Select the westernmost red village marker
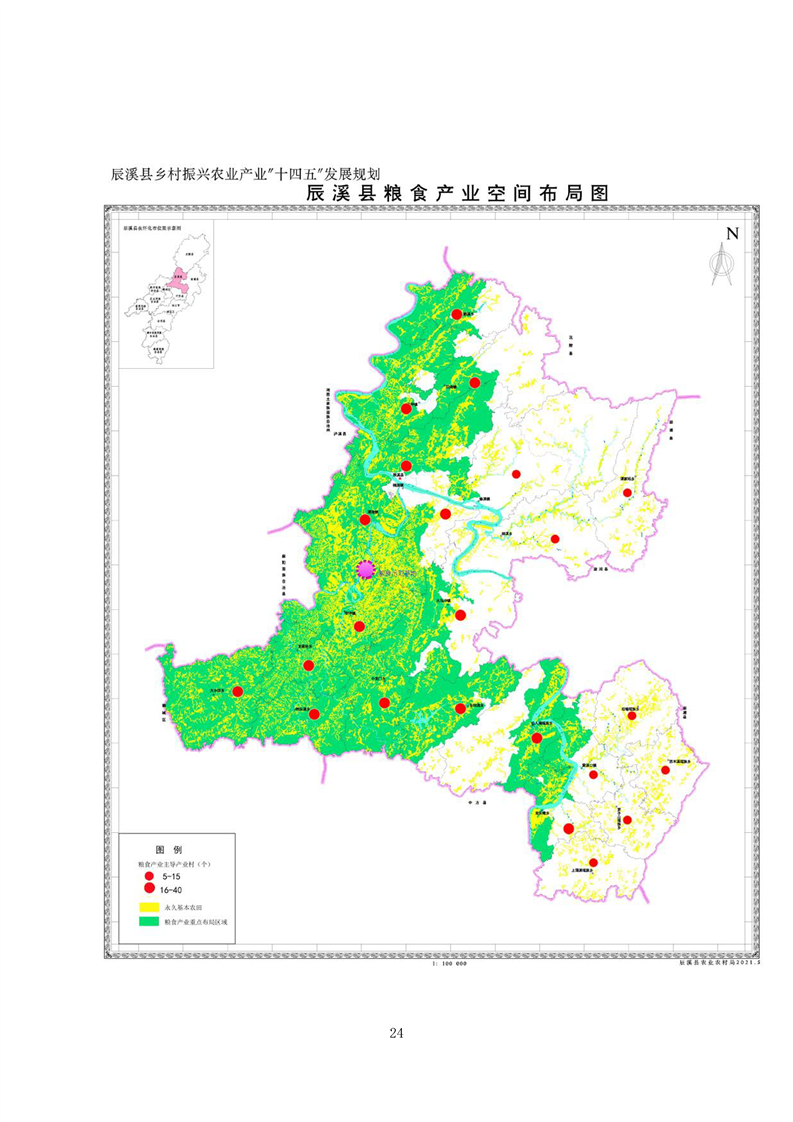This screenshot has height=1122, width=793. click(238, 691)
